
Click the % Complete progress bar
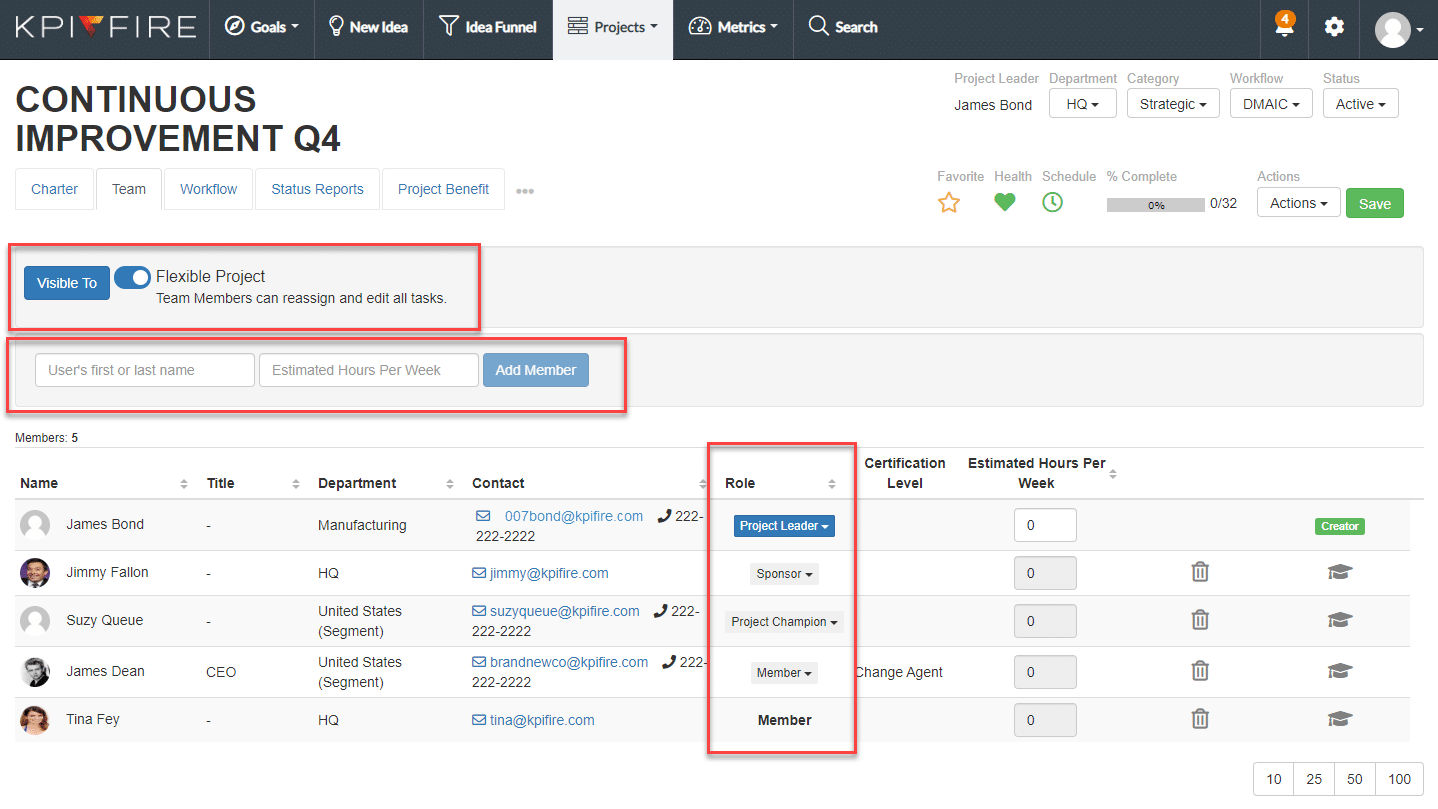(x=1155, y=204)
